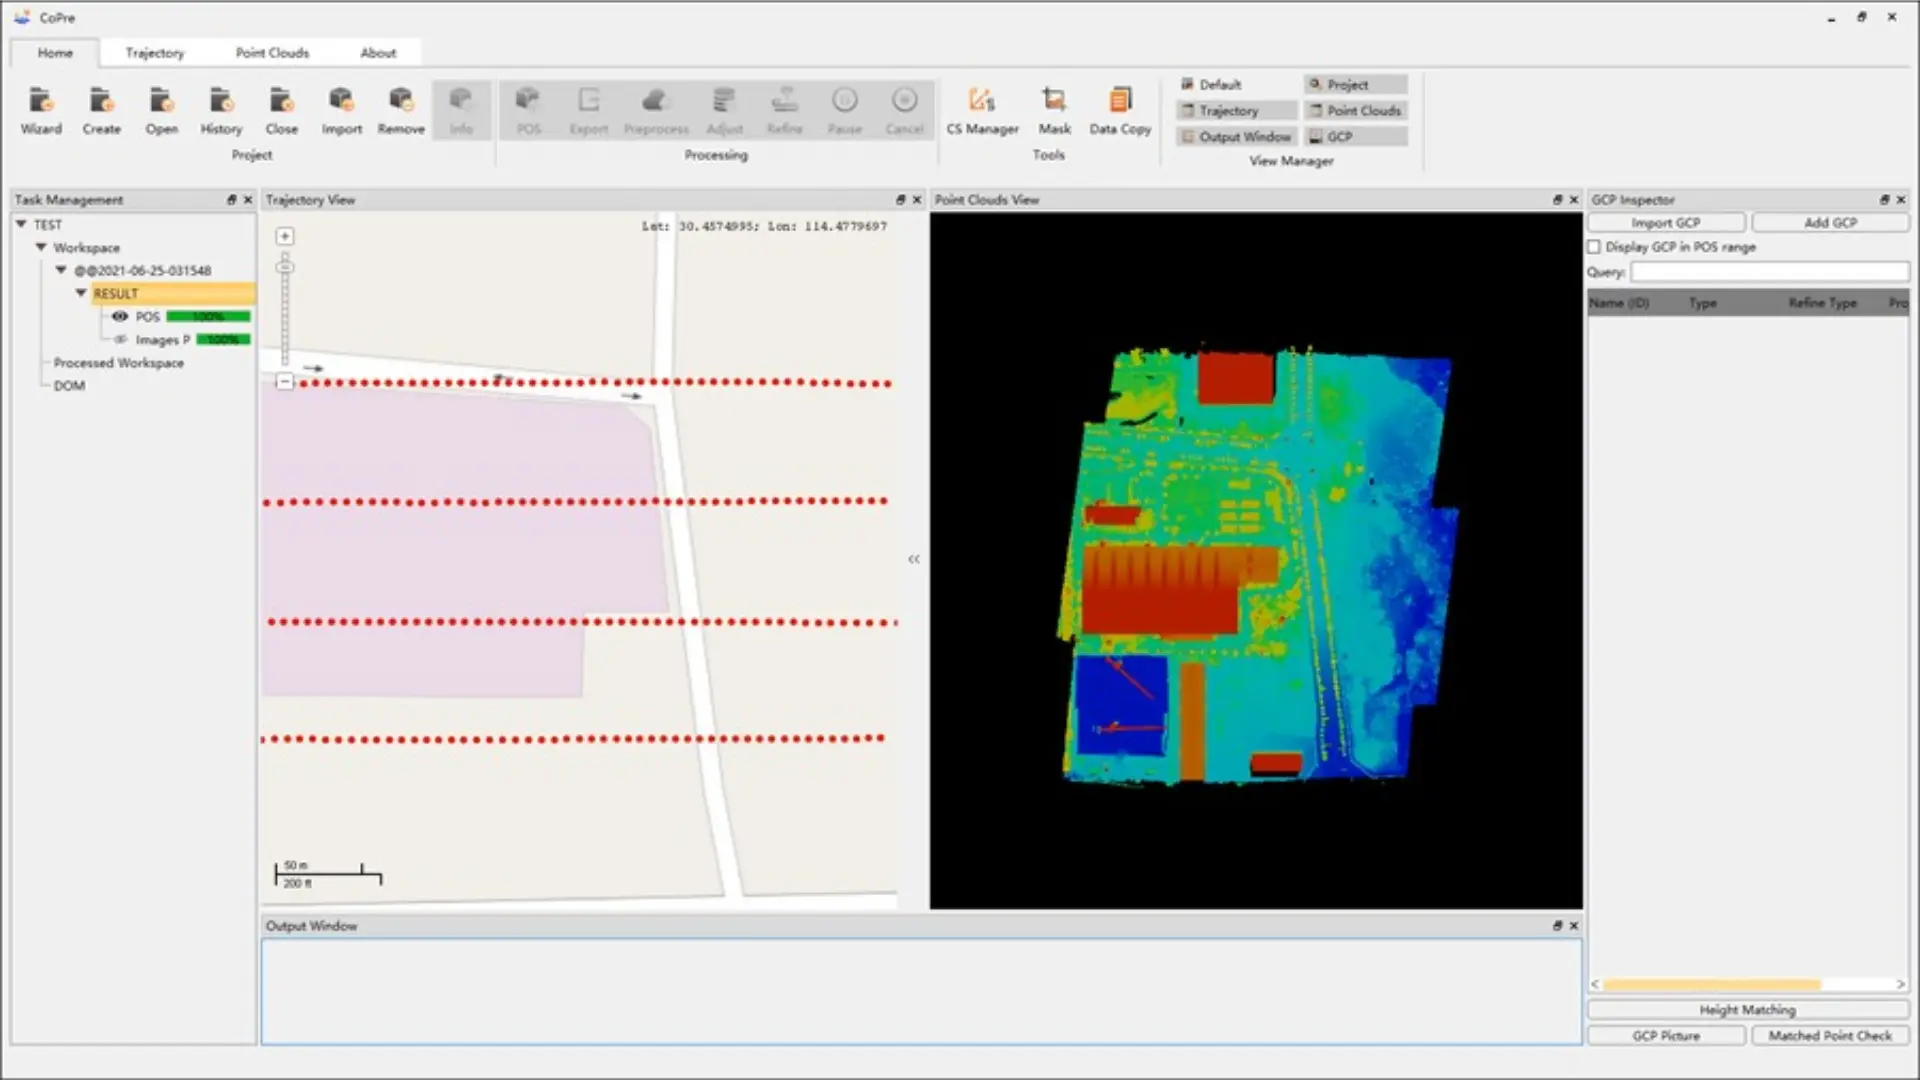Collapse the TEST root node
This screenshot has height=1080, width=1920.
[x=21, y=224]
